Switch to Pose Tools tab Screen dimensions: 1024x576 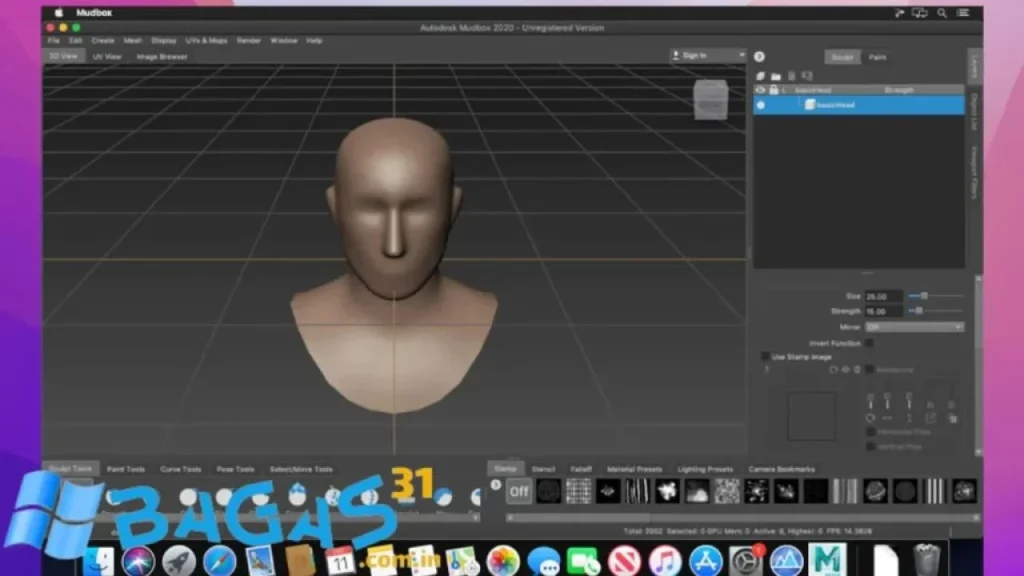click(x=235, y=469)
